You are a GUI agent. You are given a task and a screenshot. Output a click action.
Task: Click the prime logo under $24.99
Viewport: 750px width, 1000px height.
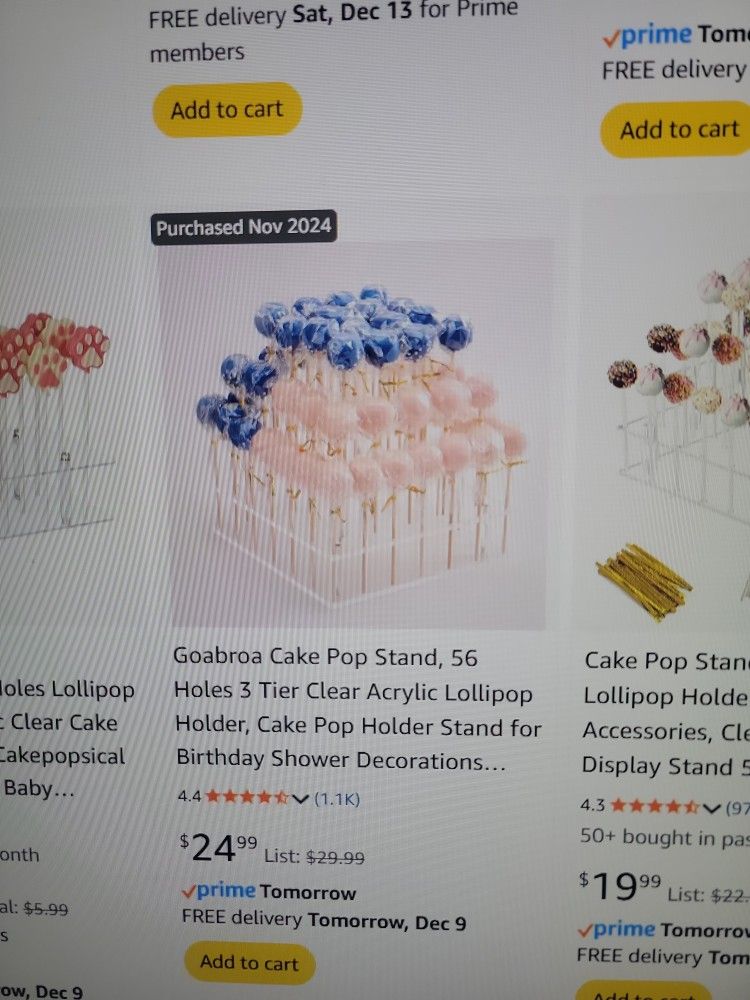tap(219, 890)
